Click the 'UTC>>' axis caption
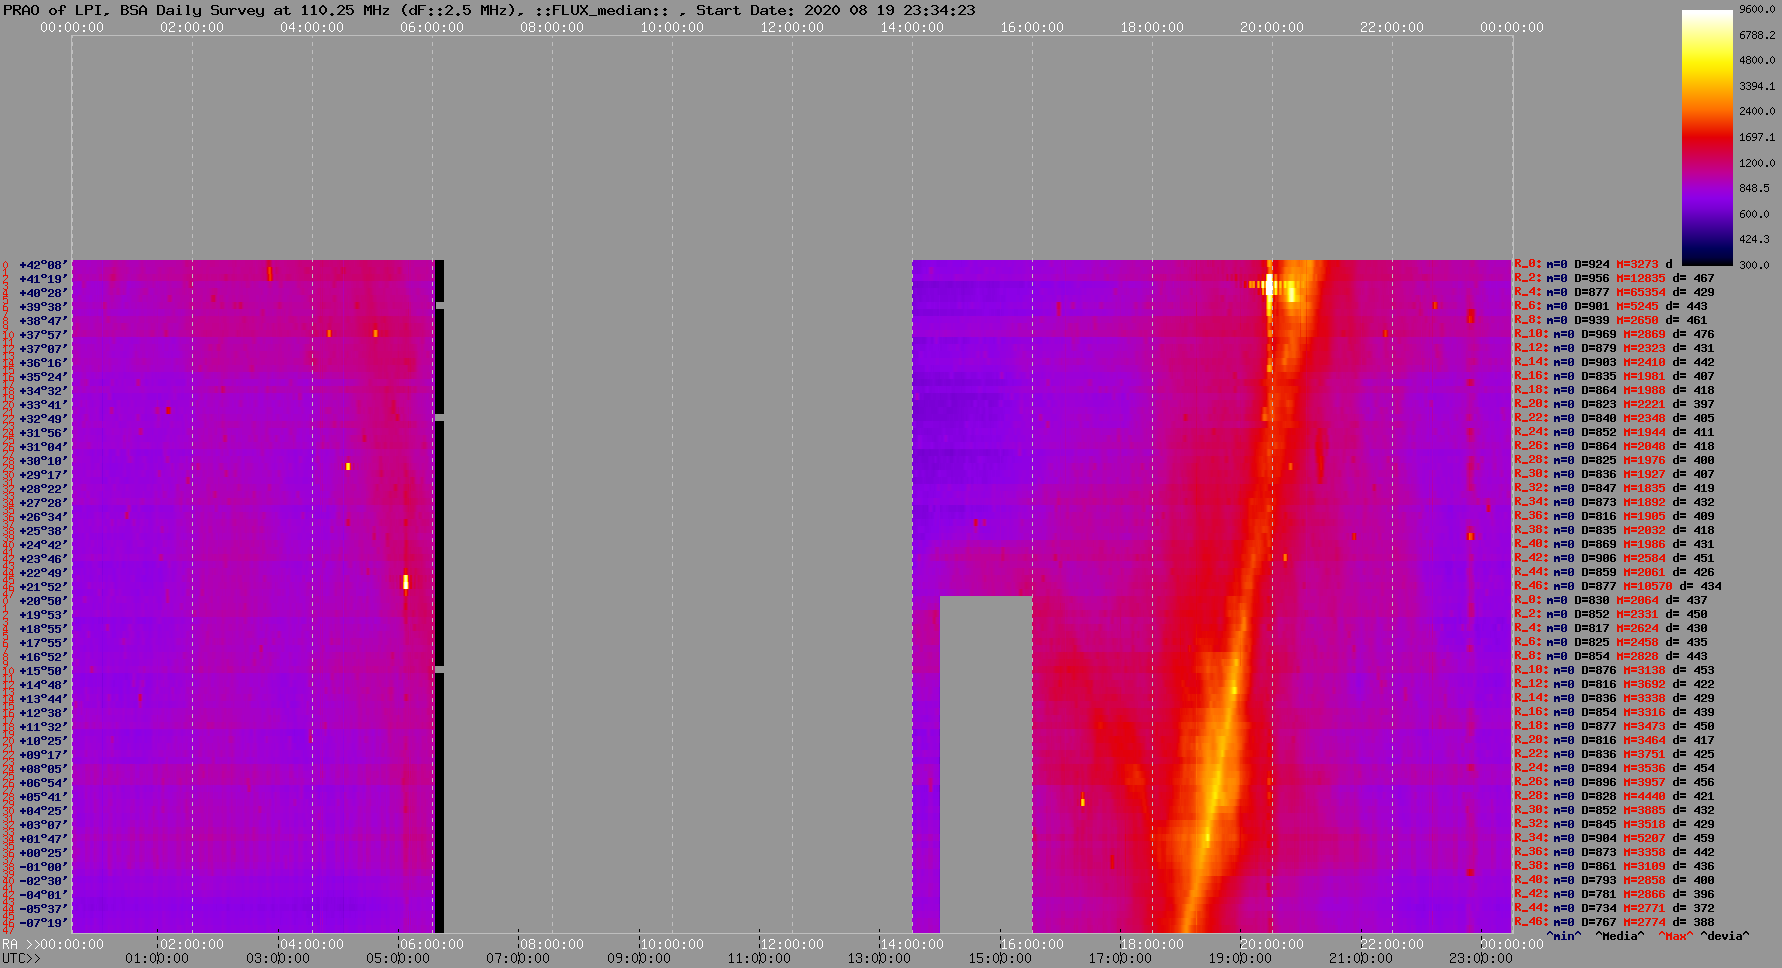The image size is (1782, 968). [21, 958]
